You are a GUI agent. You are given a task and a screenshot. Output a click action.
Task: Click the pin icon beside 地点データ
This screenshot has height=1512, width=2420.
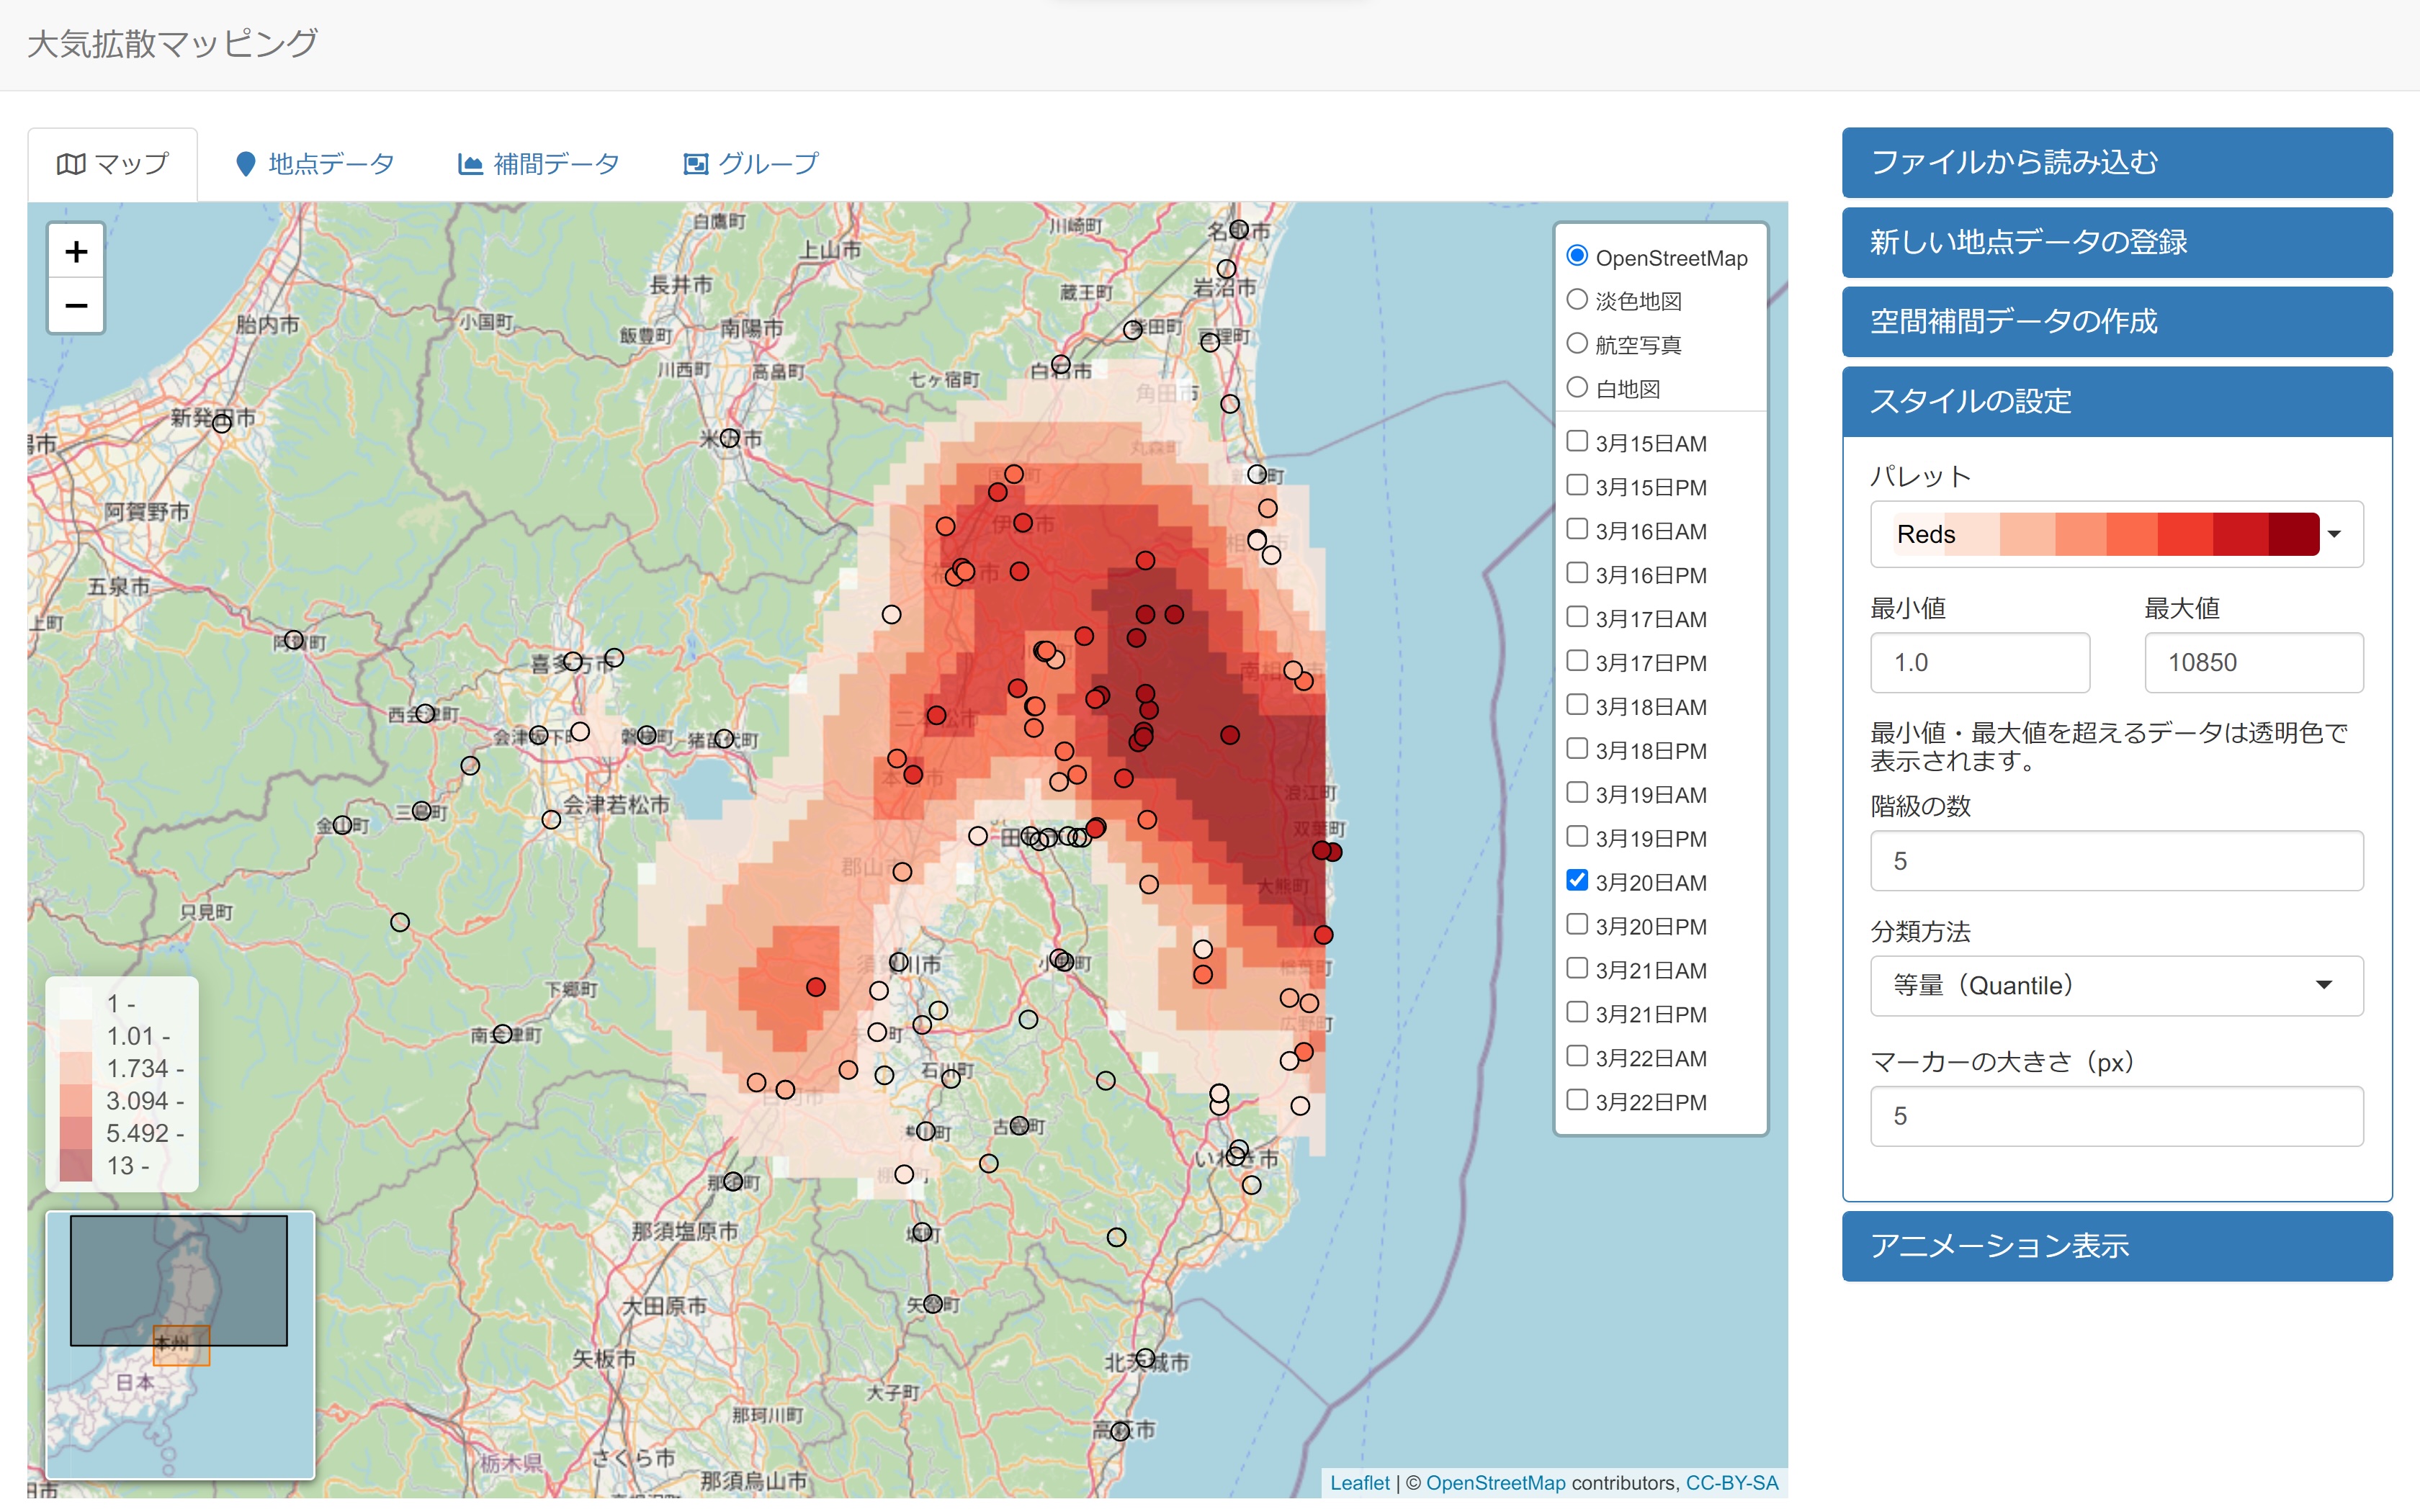[245, 163]
